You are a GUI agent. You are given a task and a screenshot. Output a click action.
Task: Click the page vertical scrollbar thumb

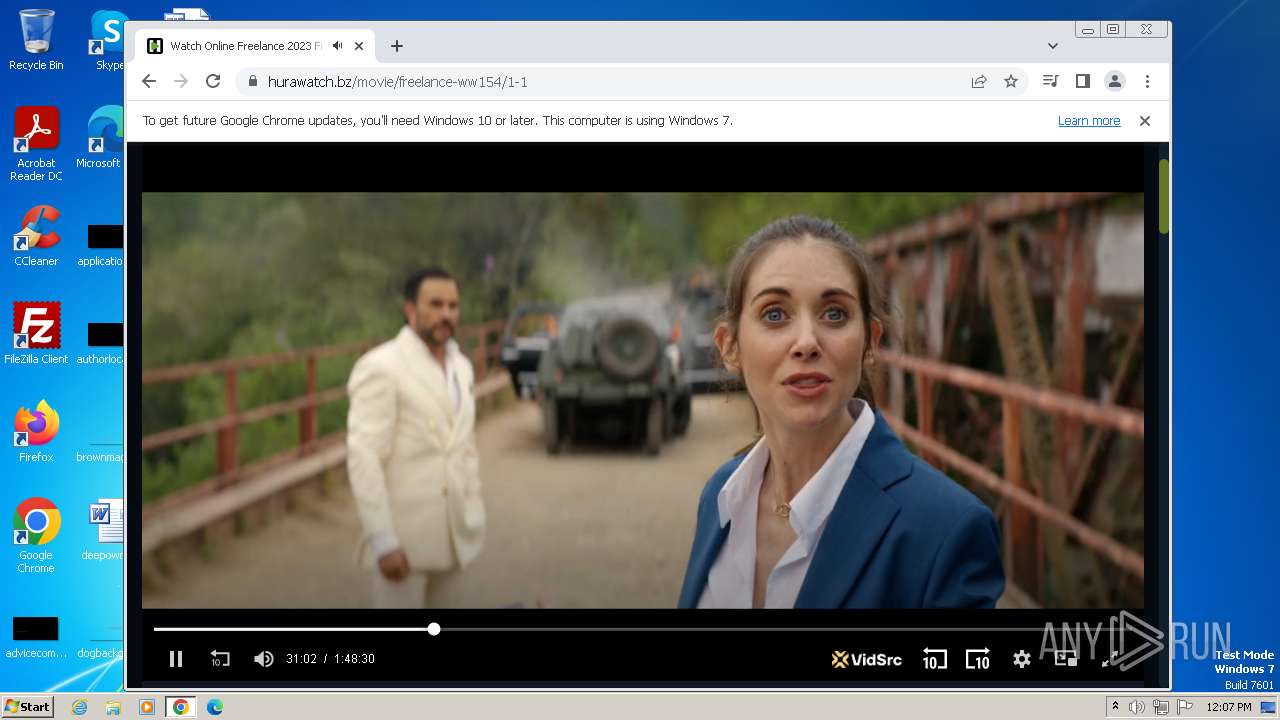(x=1164, y=196)
